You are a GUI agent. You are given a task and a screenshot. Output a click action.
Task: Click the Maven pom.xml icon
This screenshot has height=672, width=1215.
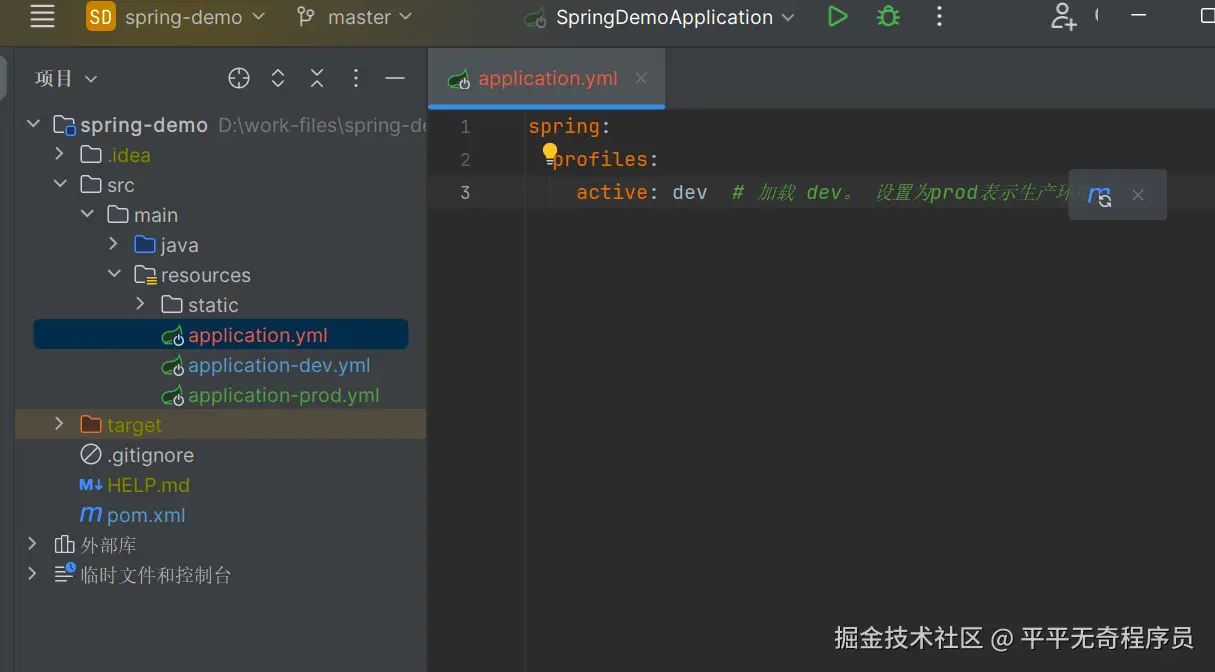coord(91,514)
